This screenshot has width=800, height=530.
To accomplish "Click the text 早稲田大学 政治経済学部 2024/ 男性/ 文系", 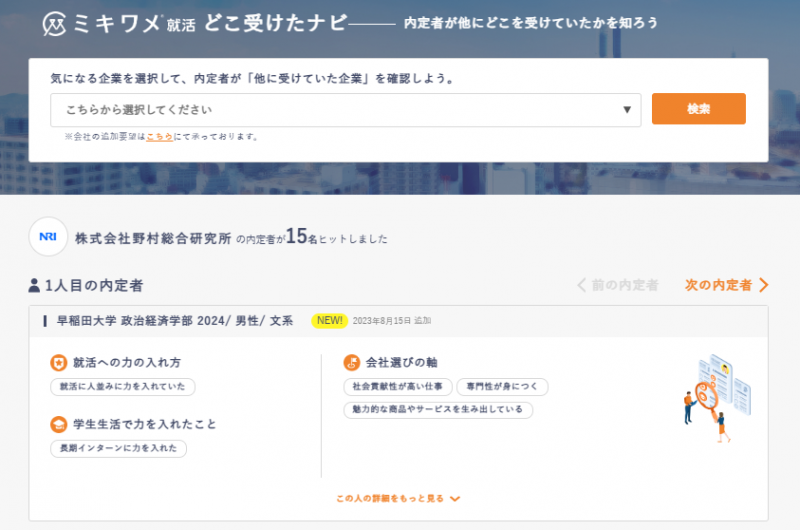I will click(x=174, y=321).
